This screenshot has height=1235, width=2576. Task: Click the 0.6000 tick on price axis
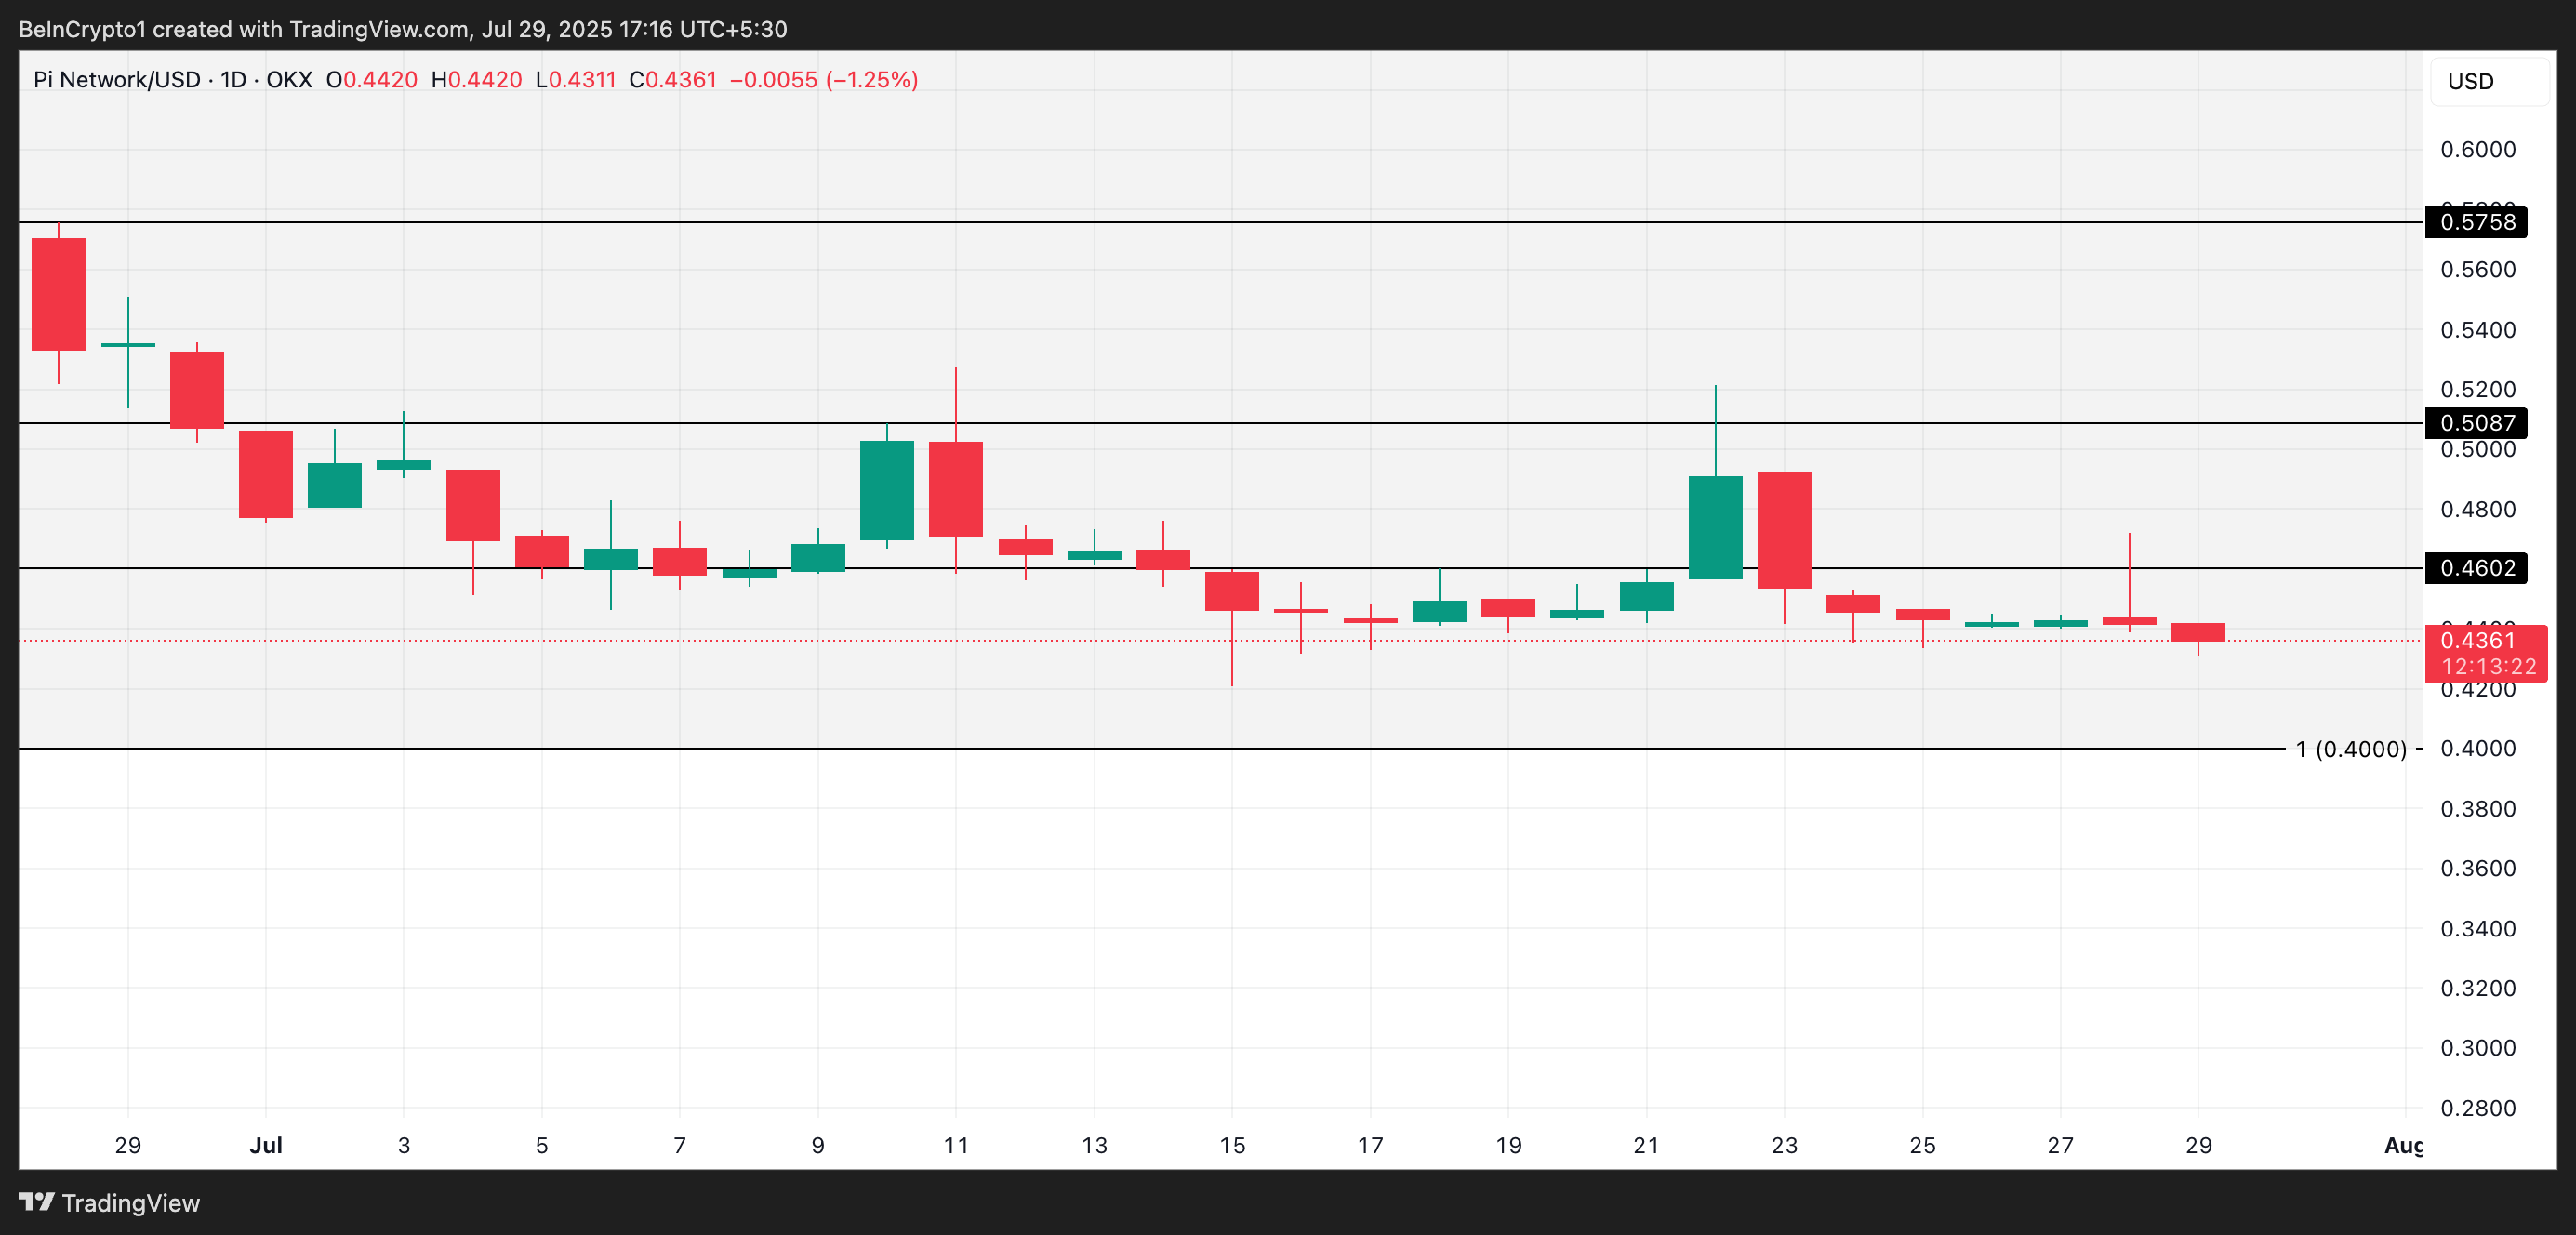(x=2477, y=150)
